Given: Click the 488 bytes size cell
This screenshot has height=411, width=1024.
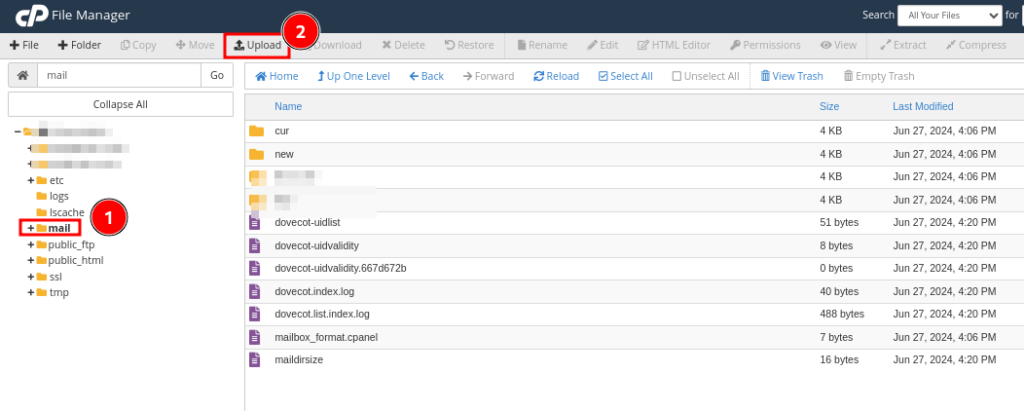Looking at the screenshot, I should coord(842,314).
